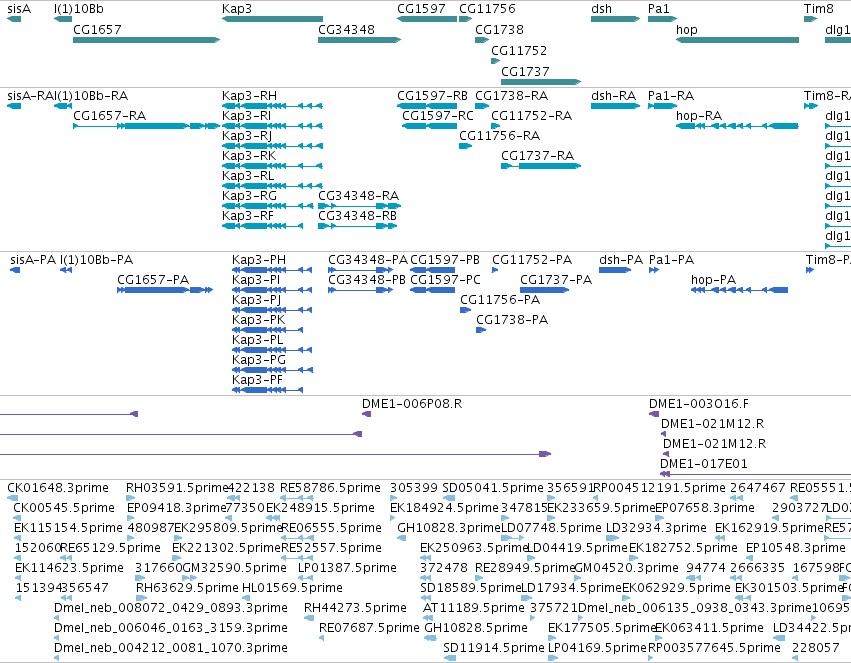Click the CG1737 gene bar
Viewport: 851px width, 663px height.
541,82
